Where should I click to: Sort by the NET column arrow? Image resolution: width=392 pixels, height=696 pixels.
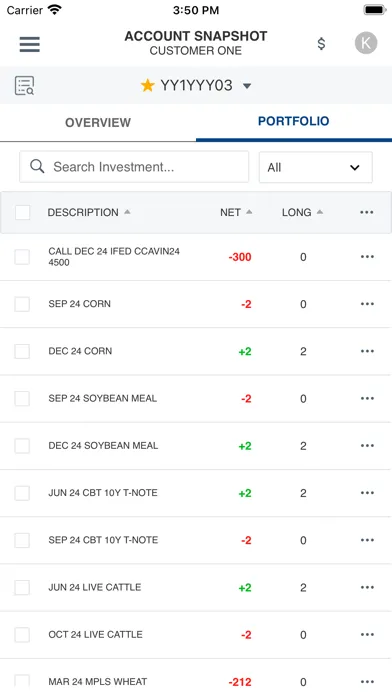(249, 212)
